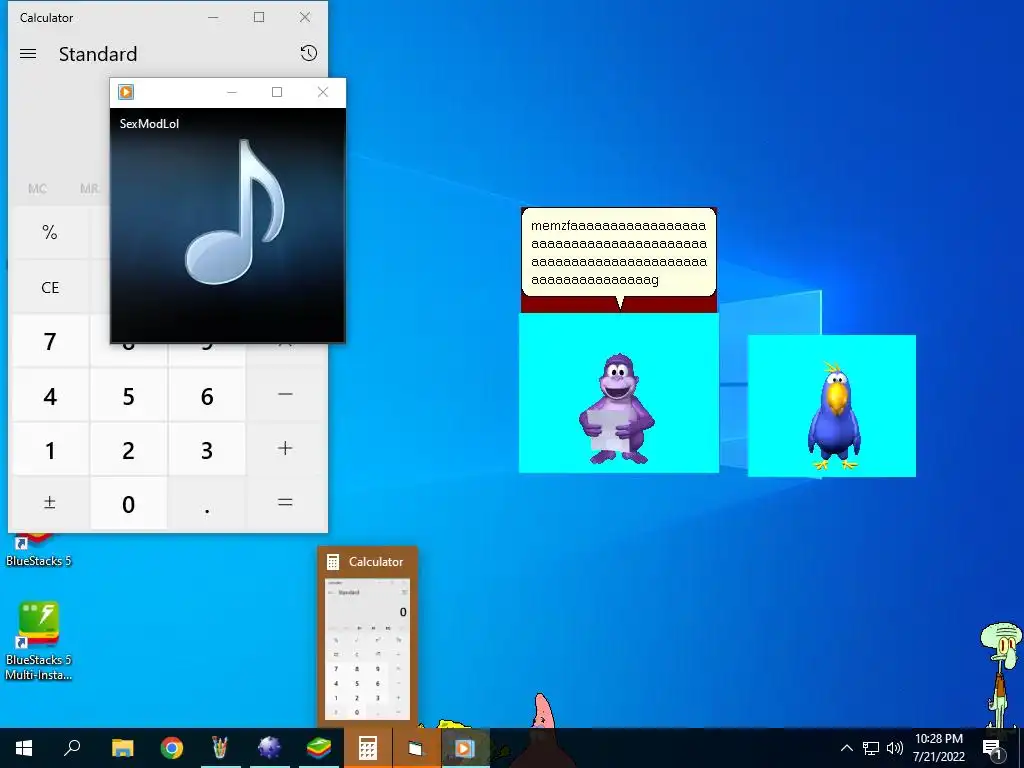1024x768 pixels.
Task: Open the Calculator hamburger navigation menu
Action: (28, 54)
